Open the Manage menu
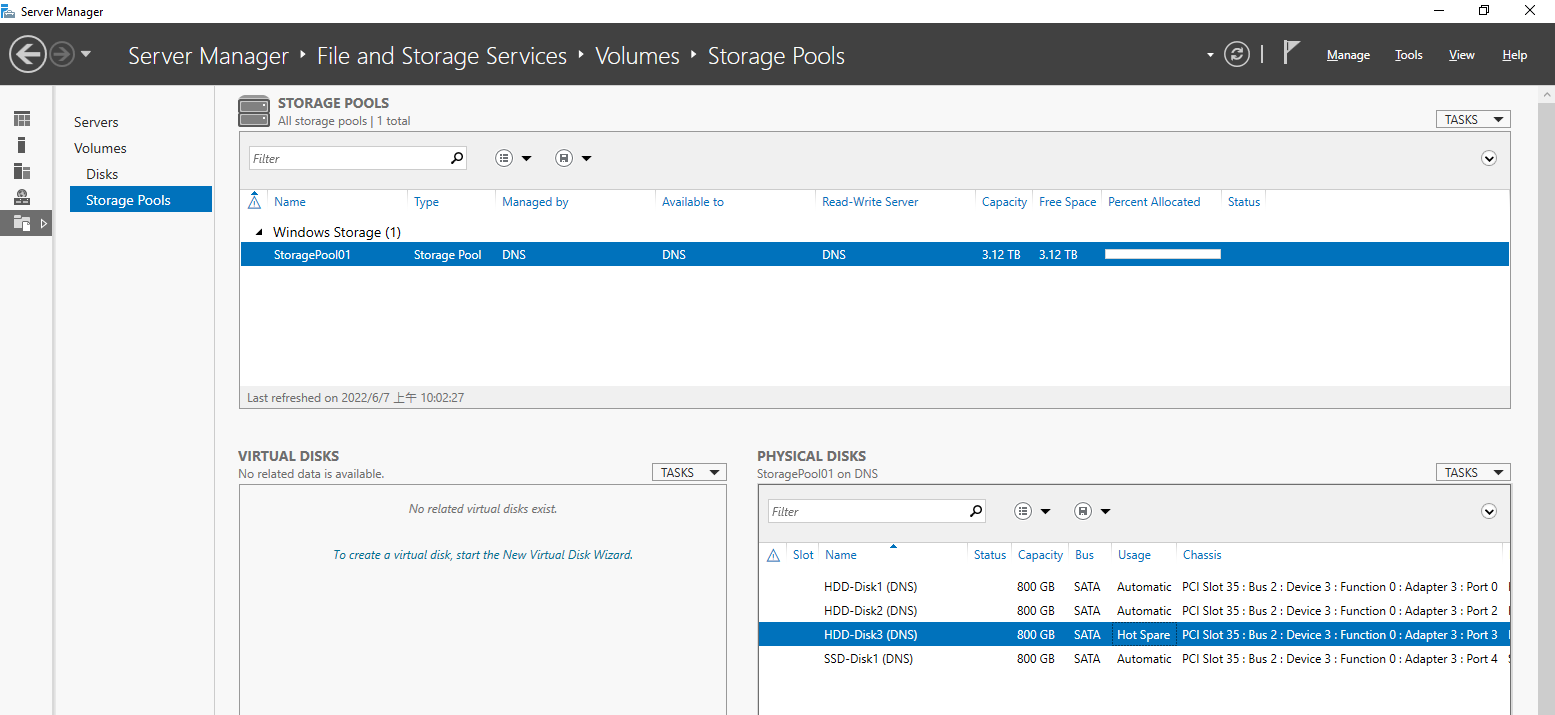This screenshot has width=1555, height=715. pyautogui.click(x=1348, y=55)
